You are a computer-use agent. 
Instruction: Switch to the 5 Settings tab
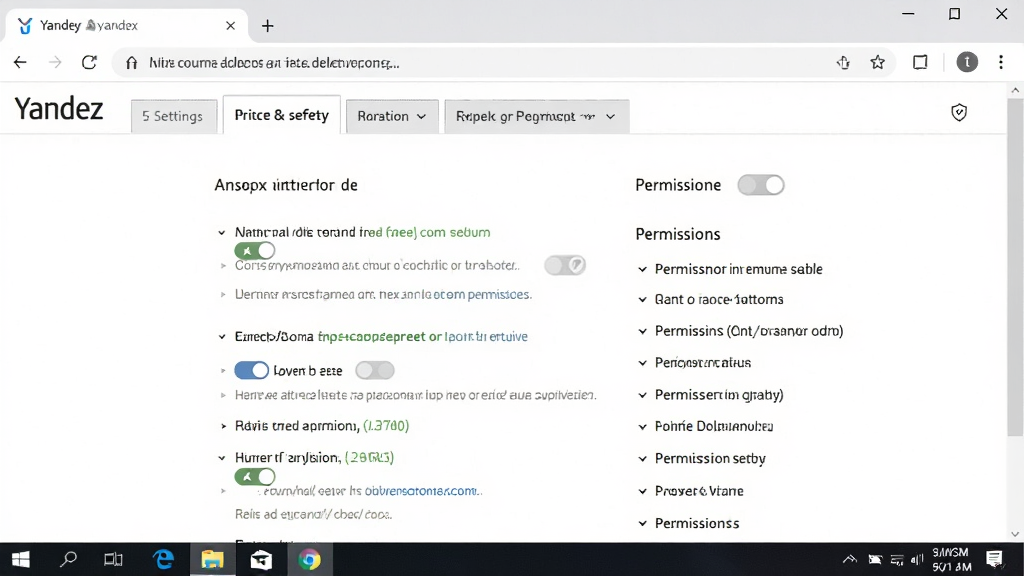pos(173,116)
